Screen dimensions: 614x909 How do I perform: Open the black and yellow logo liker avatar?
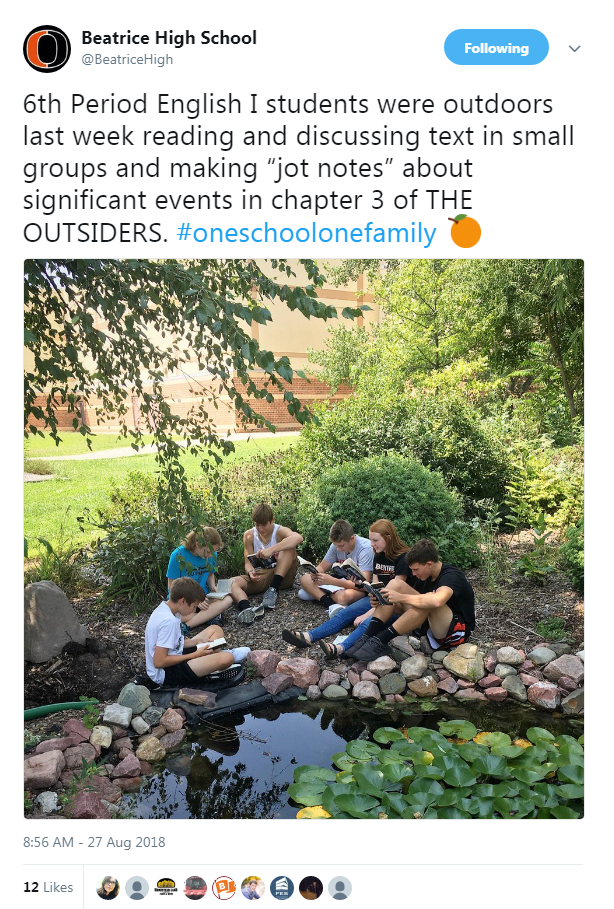point(166,888)
